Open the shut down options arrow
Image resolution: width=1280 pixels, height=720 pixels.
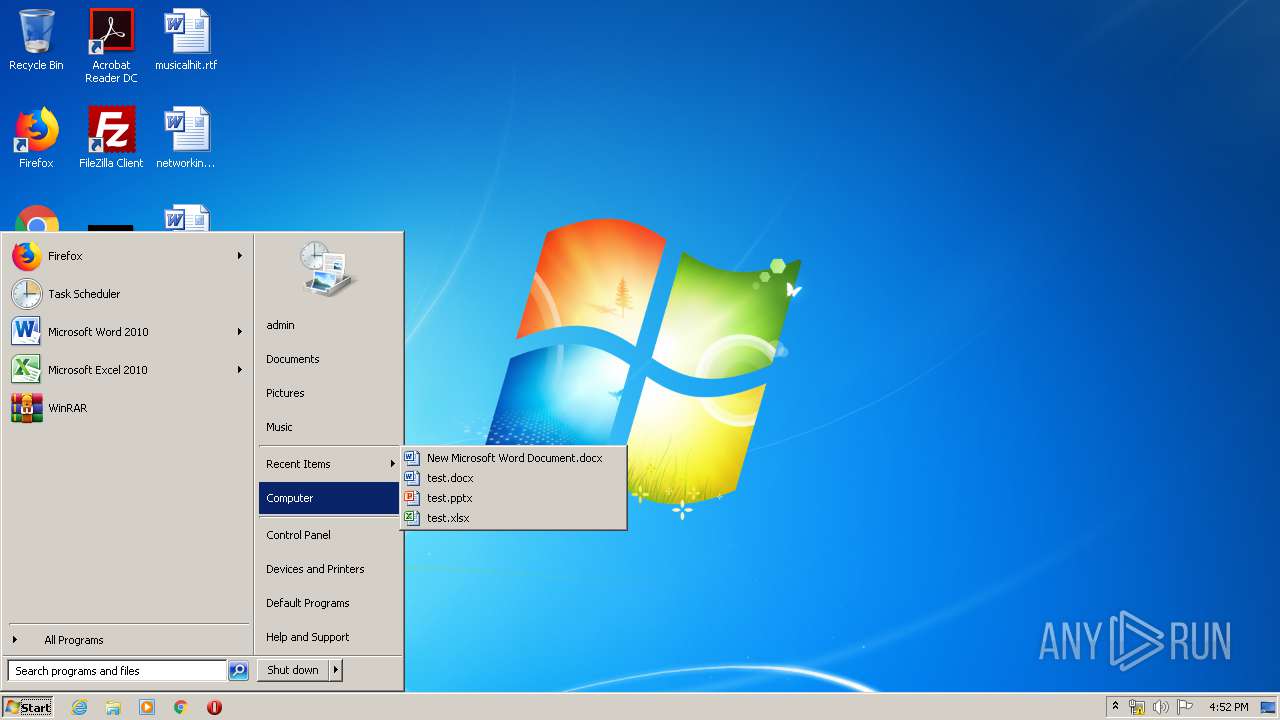point(336,670)
